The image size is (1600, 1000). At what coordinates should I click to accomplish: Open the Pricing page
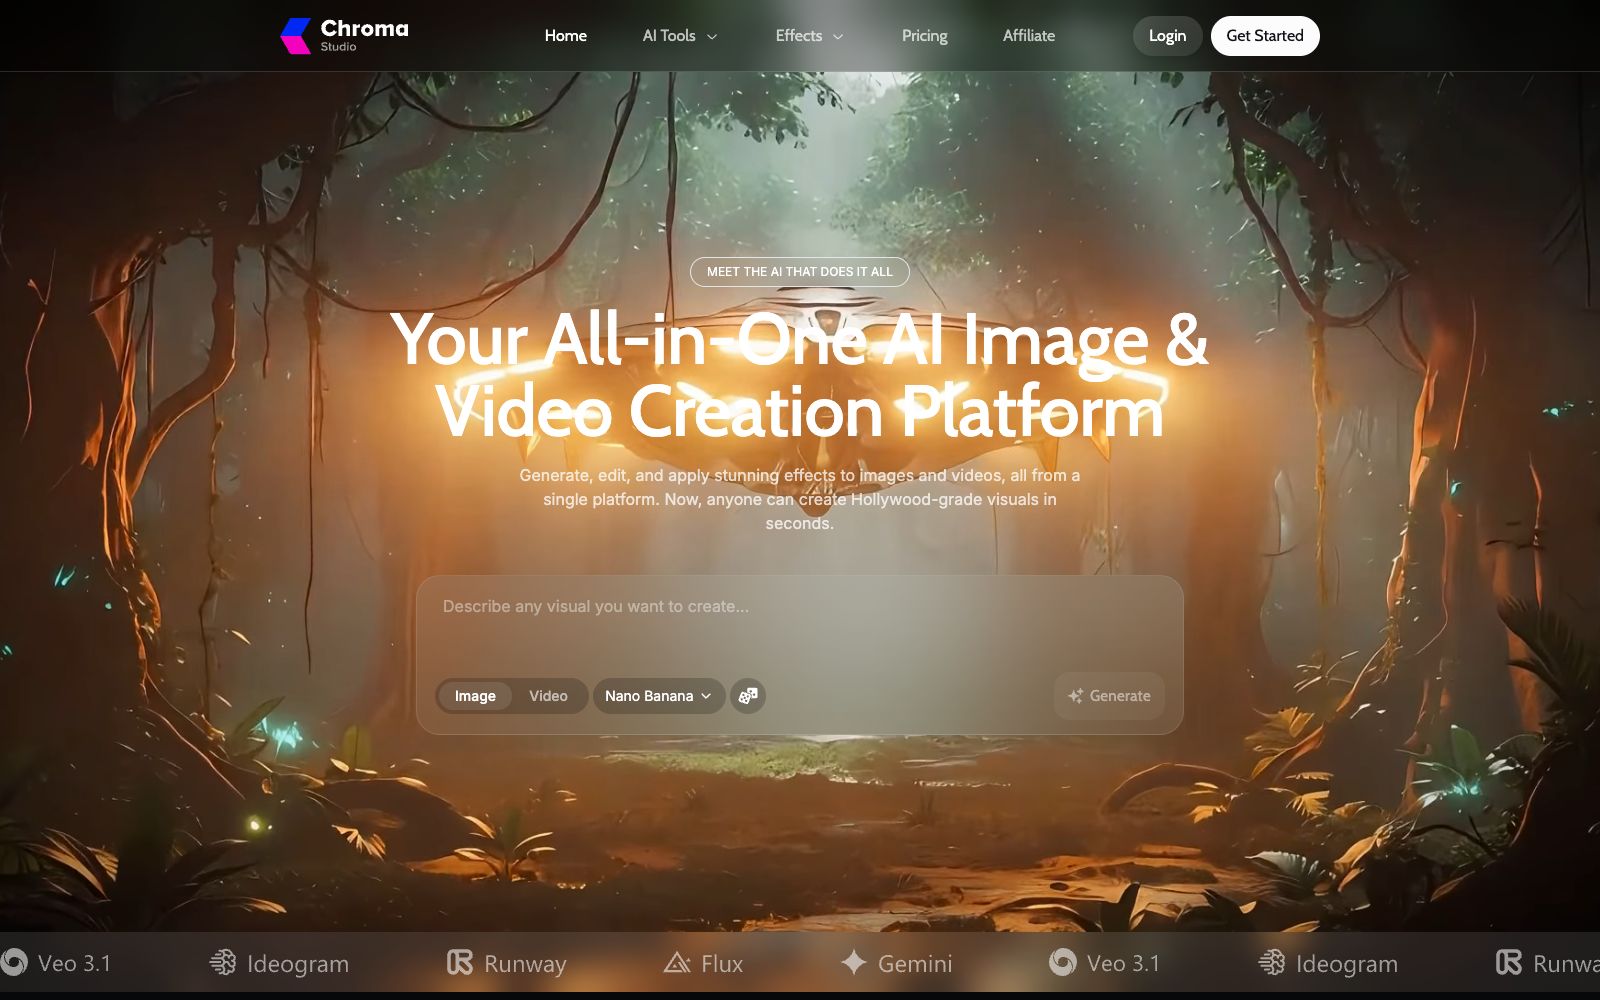(x=925, y=36)
